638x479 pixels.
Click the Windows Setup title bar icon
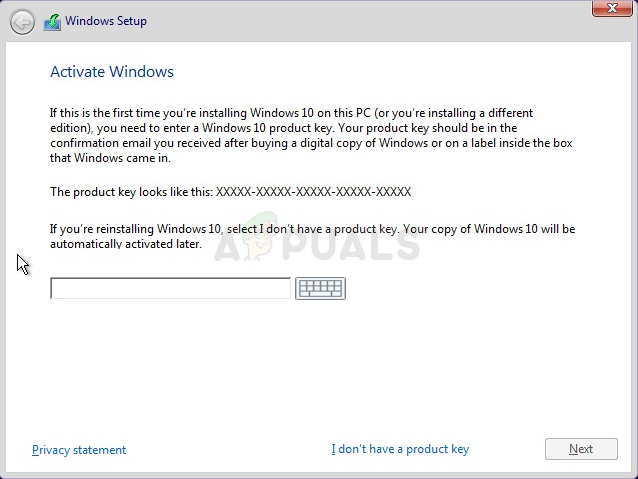point(52,22)
